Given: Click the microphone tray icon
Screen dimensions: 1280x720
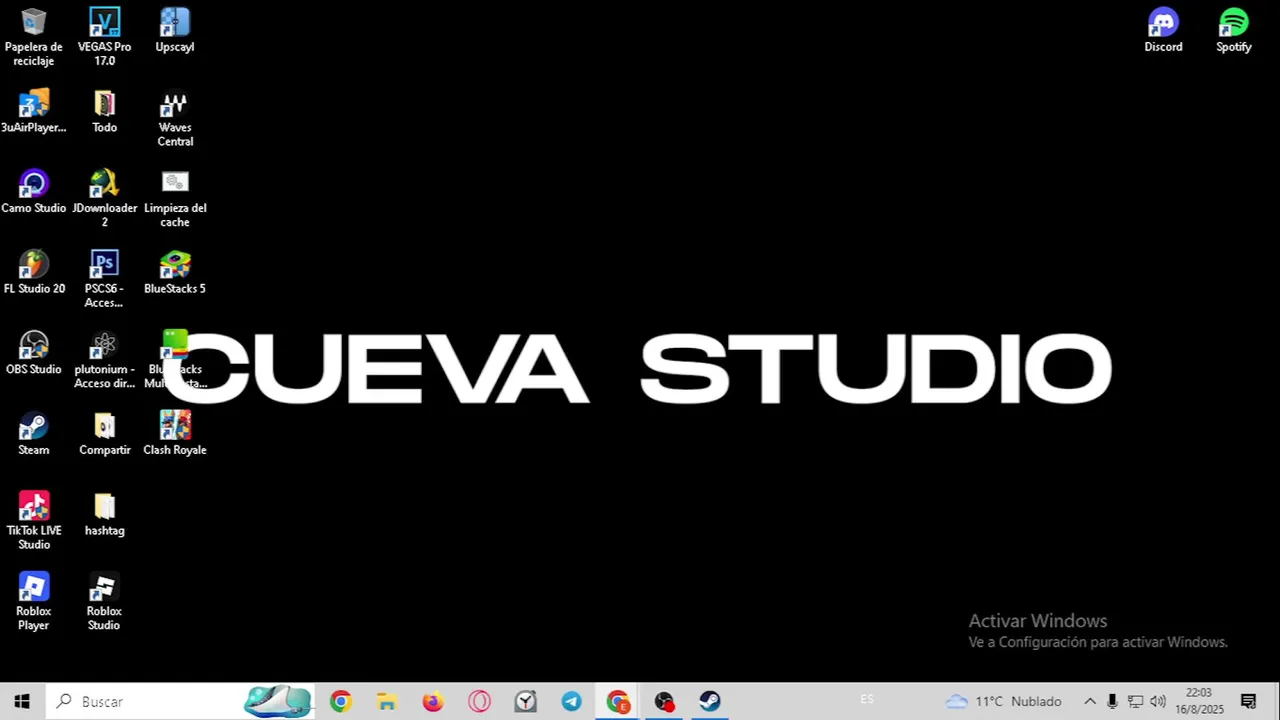Looking at the screenshot, I should (x=1112, y=701).
